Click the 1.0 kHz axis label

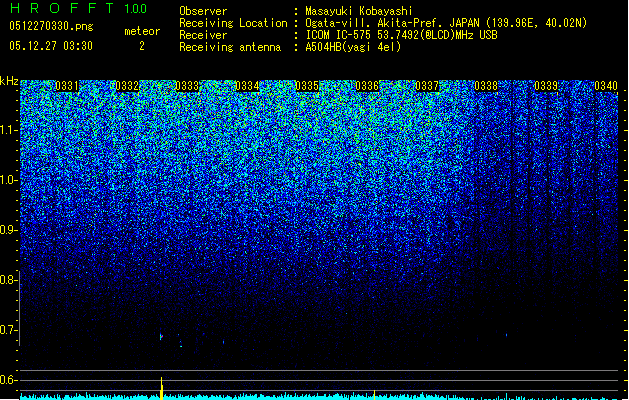(8, 180)
